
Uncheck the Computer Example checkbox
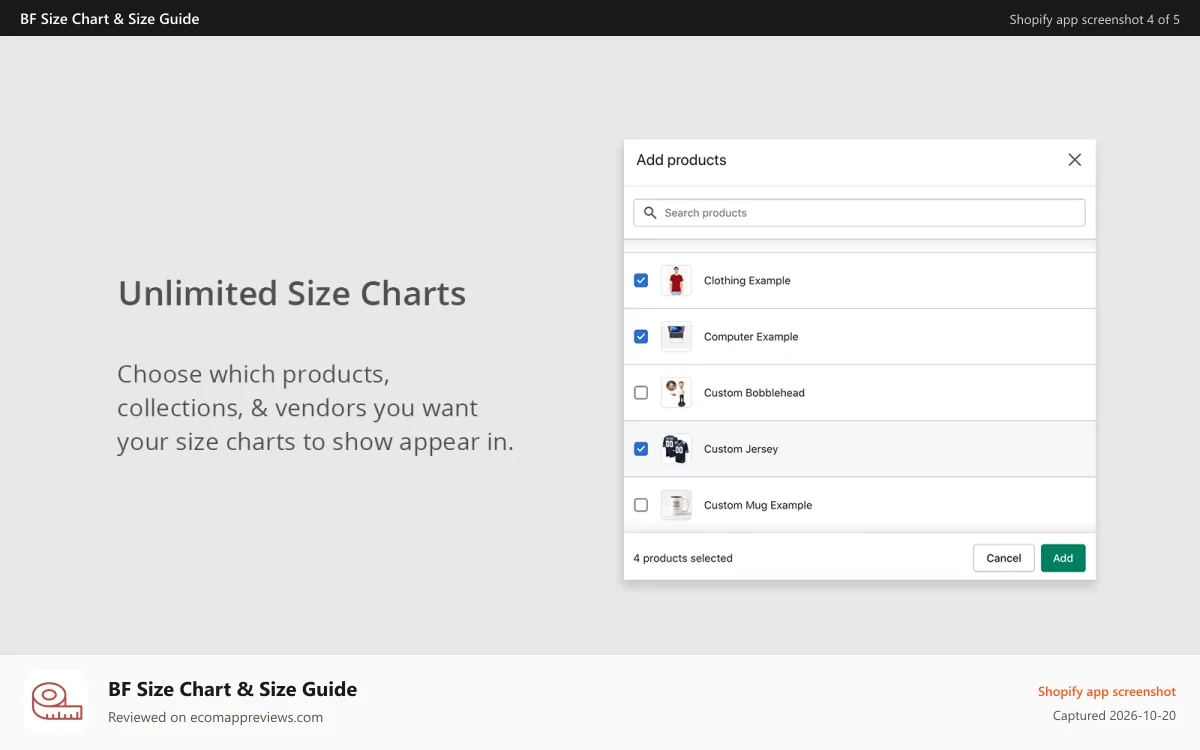coord(641,337)
